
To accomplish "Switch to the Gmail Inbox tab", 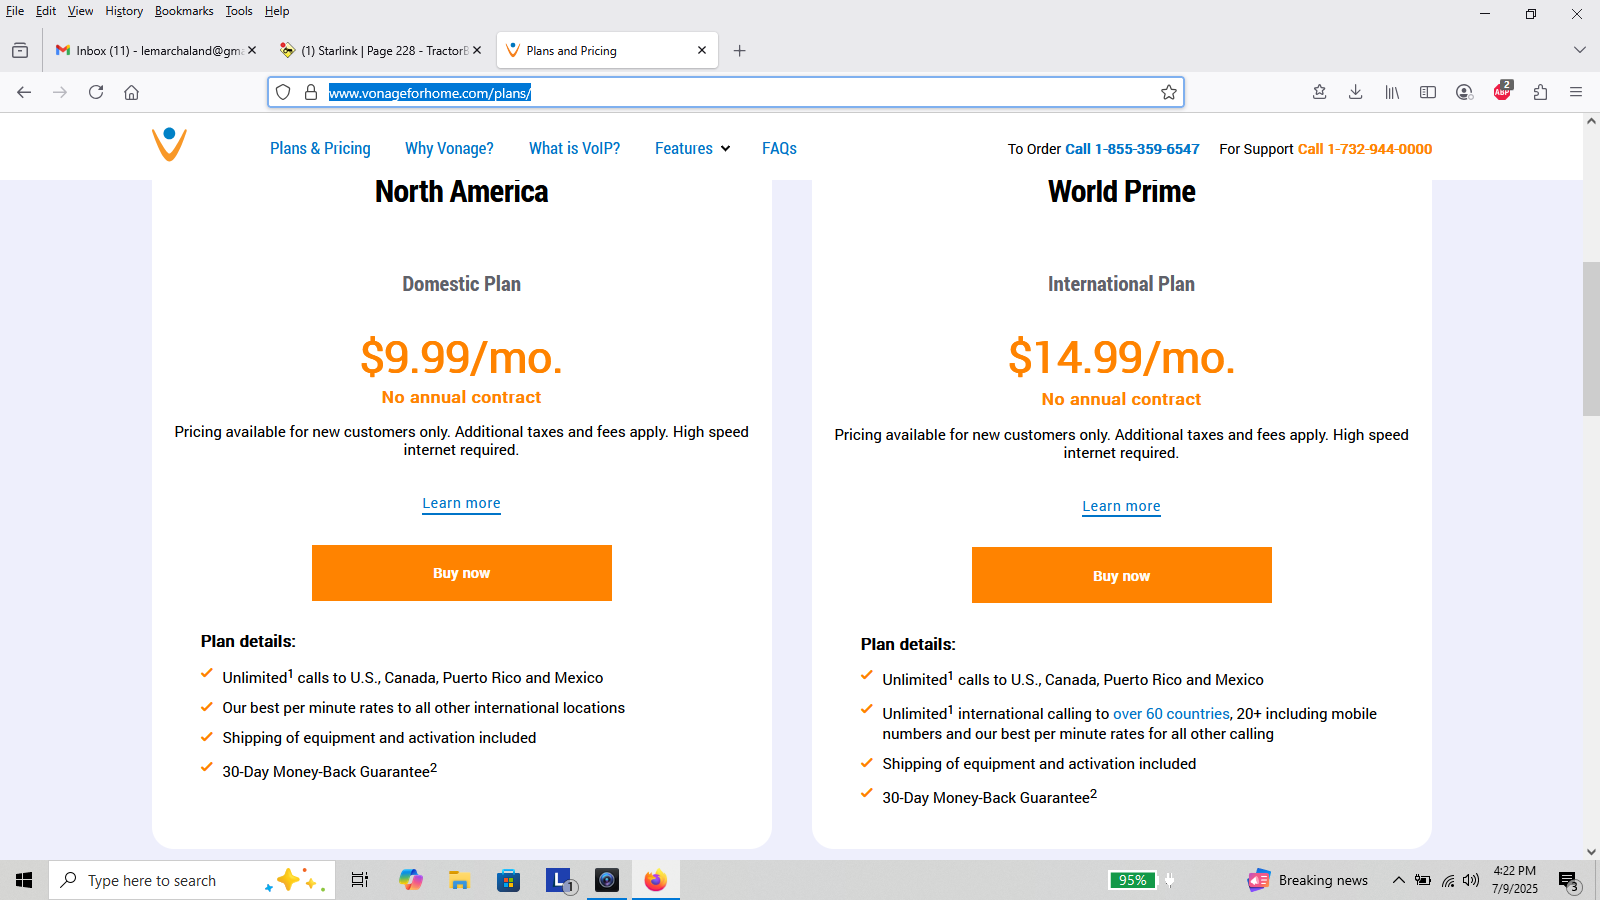I will (x=149, y=50).
